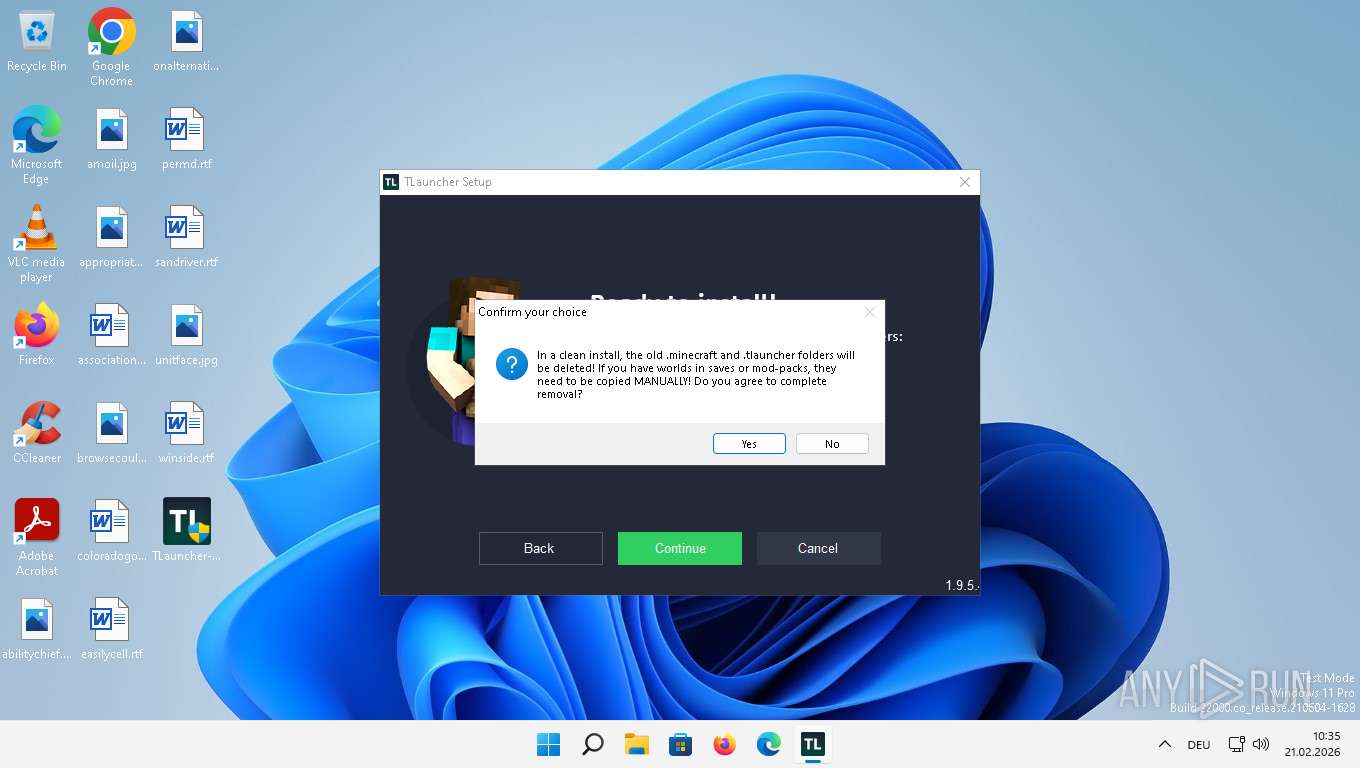Image resolution: width=1360 pixels, height=768 pixels.
Task: Open the volume tray icon
Action: point(1260,744)
